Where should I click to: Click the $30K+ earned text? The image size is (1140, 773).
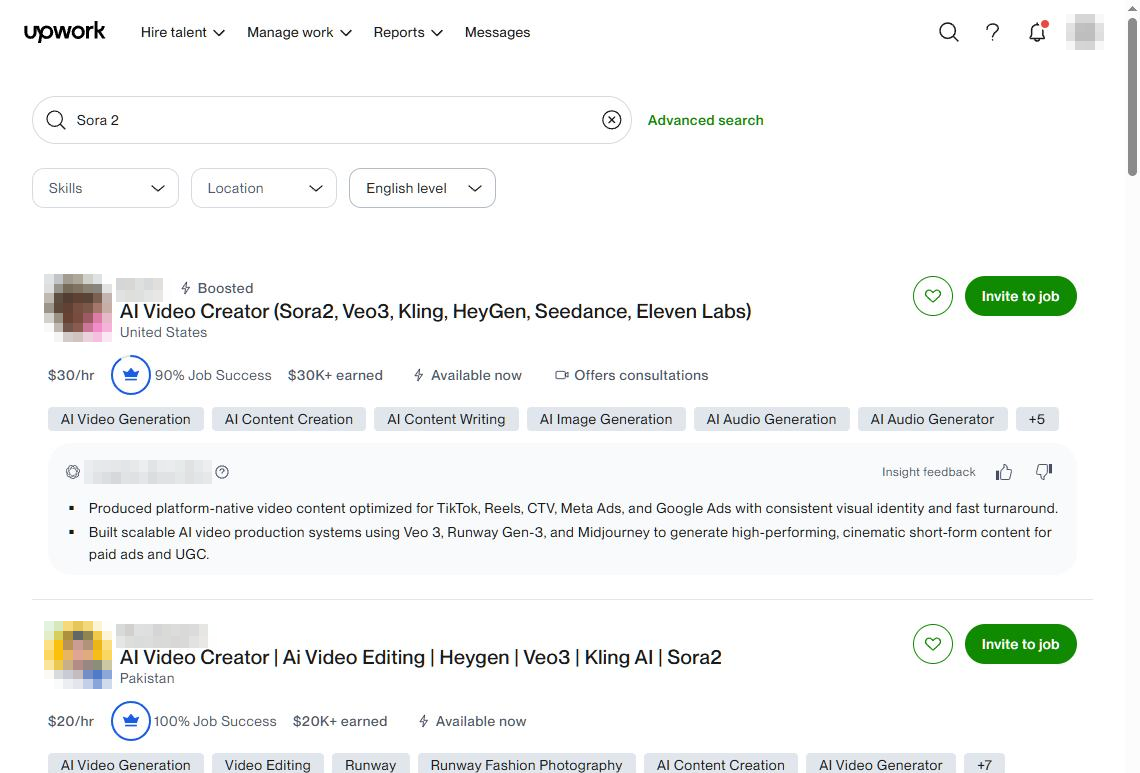point(335,375)
